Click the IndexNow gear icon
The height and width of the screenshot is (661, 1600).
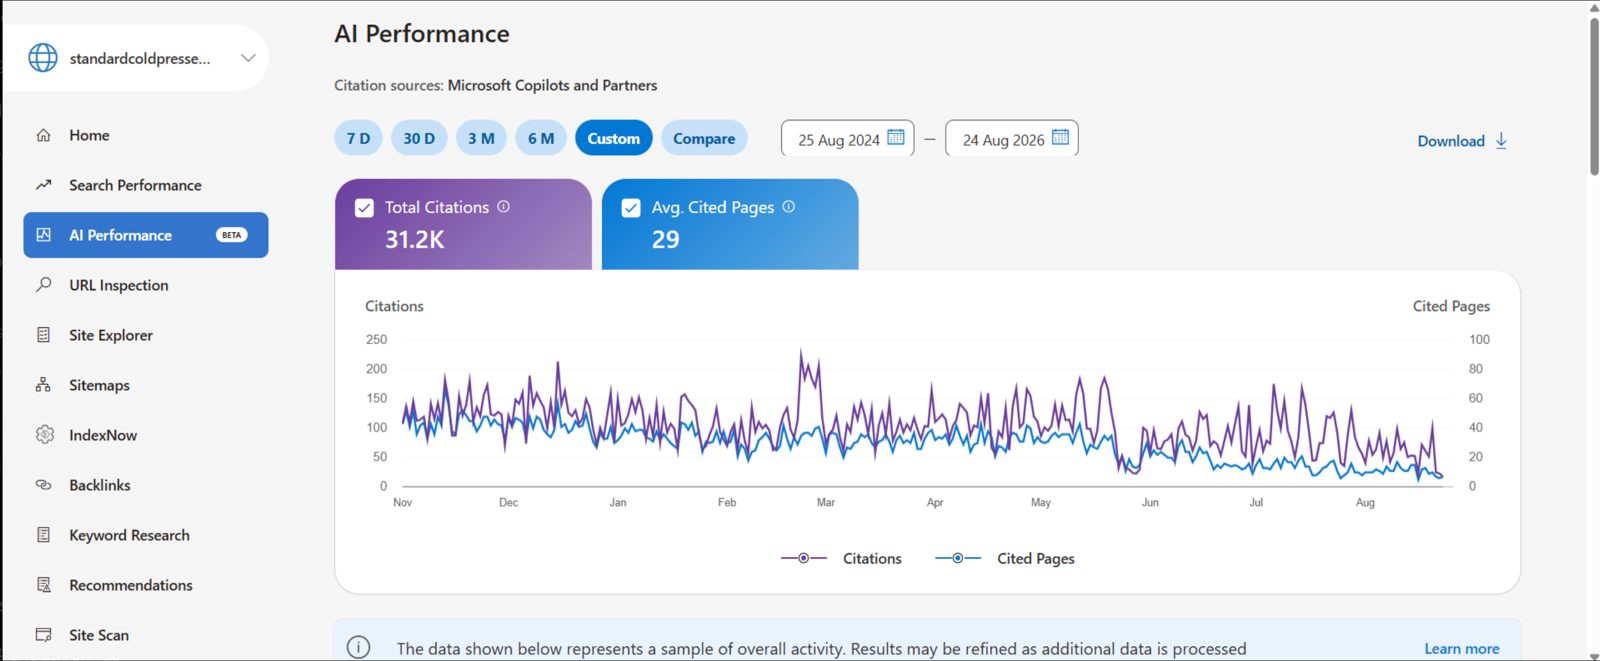[x=44, y=435]
